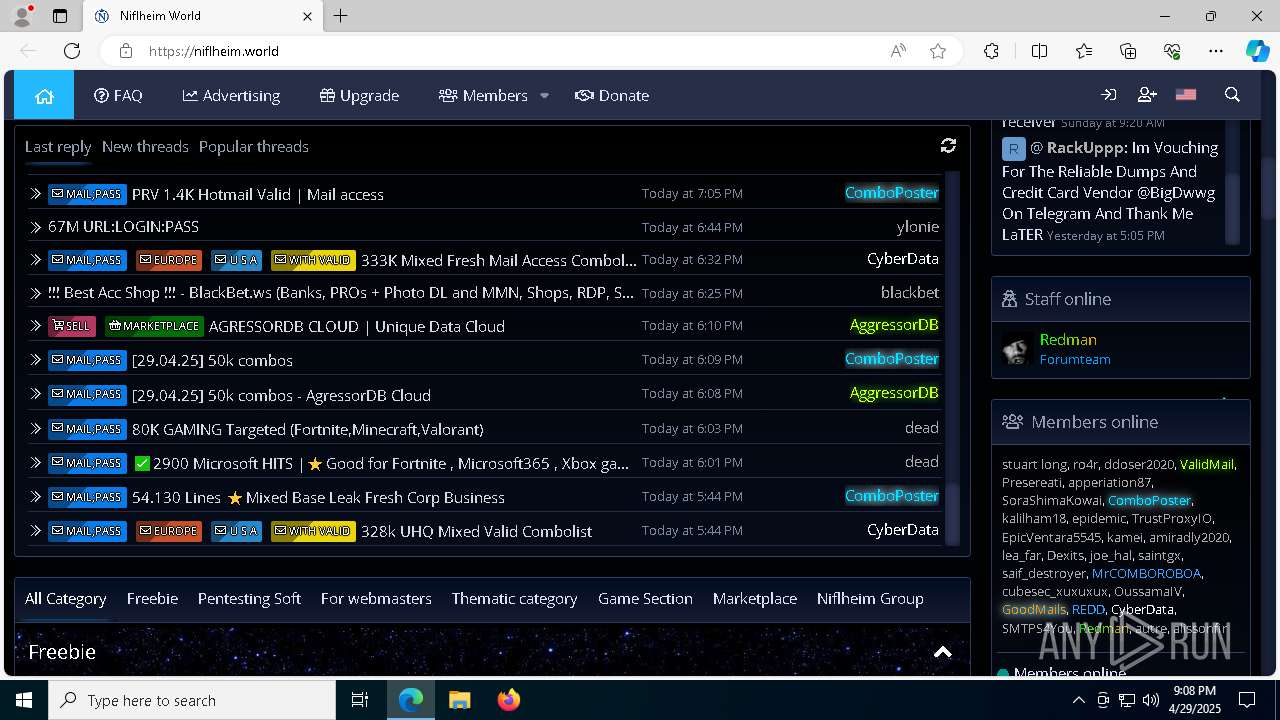This screenshot has height=720, width=1280.
Task: Expand the Members dropdown arrow
Action: [x=544, y=96]
